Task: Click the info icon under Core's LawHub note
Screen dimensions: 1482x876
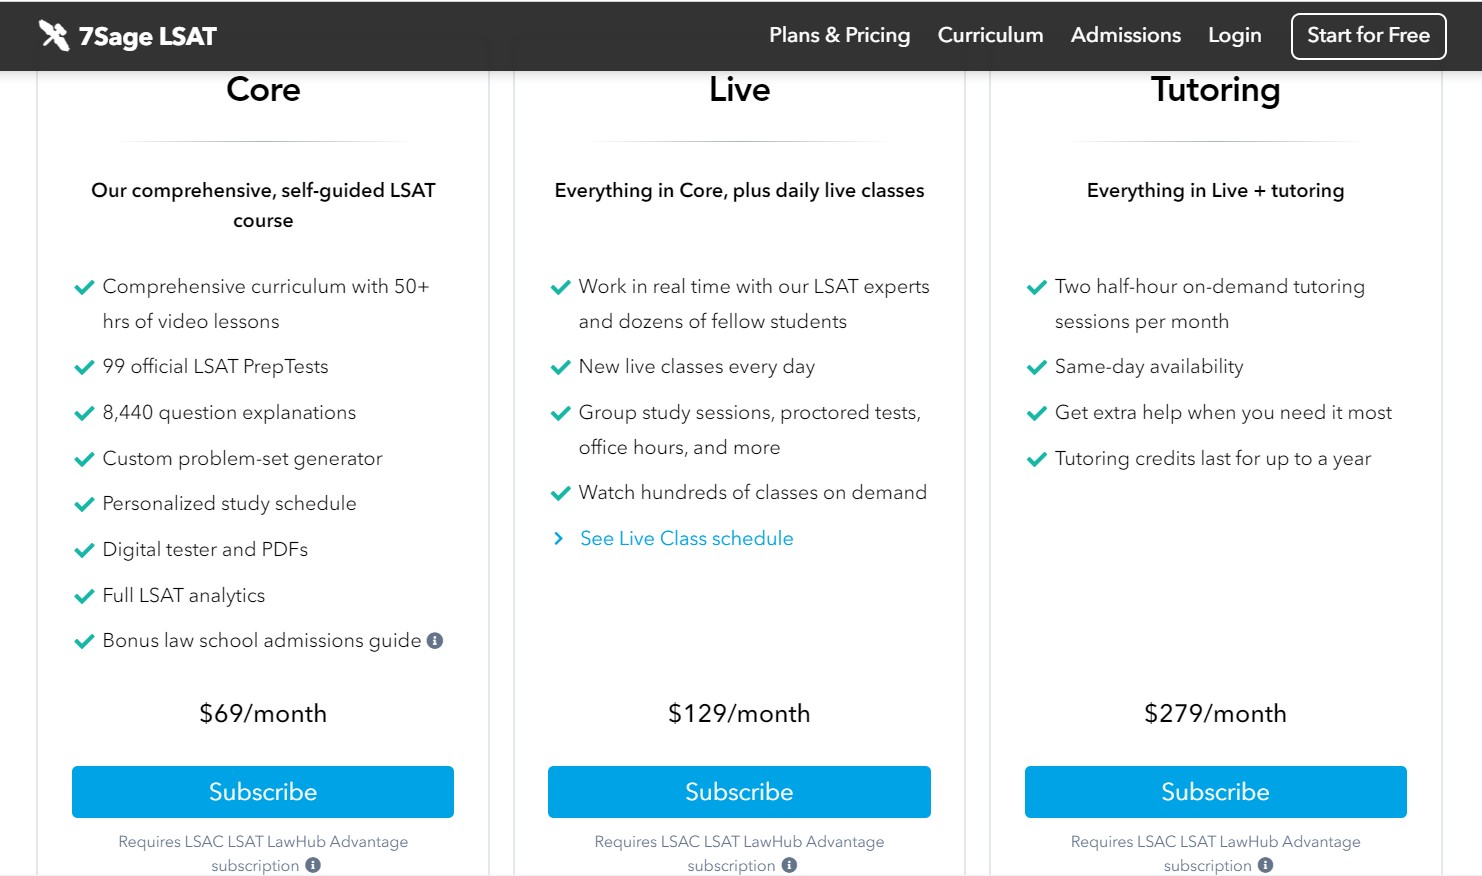Action: coord(312,865)
